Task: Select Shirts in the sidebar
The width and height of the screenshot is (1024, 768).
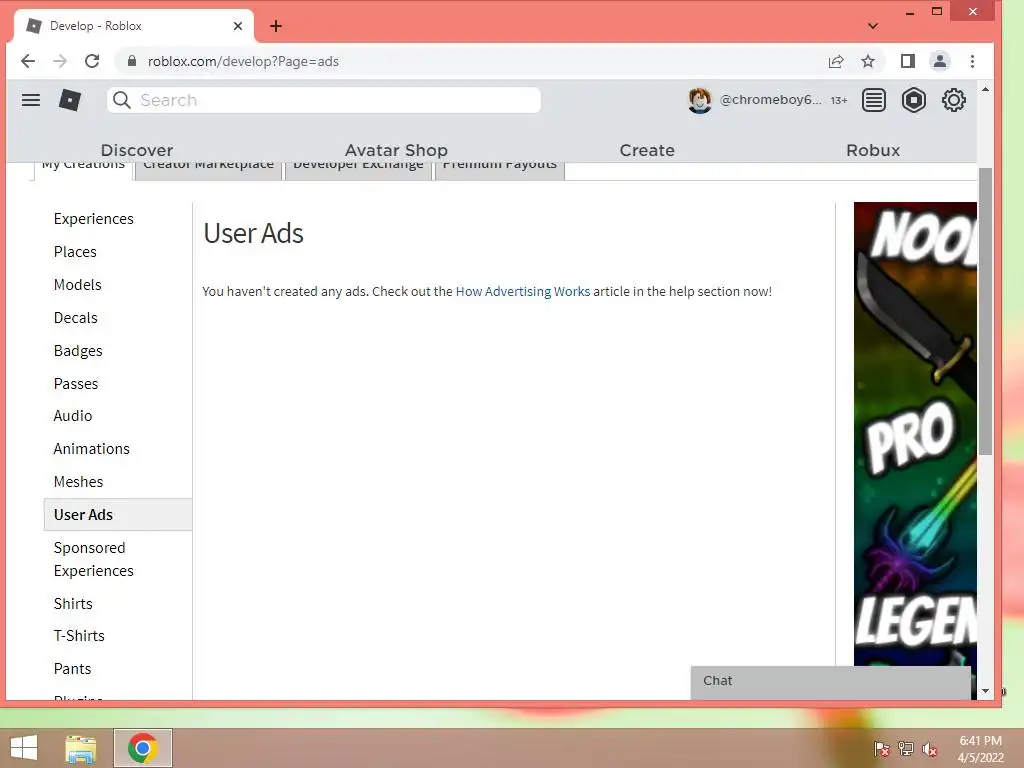Action: (x=73, y=603)
